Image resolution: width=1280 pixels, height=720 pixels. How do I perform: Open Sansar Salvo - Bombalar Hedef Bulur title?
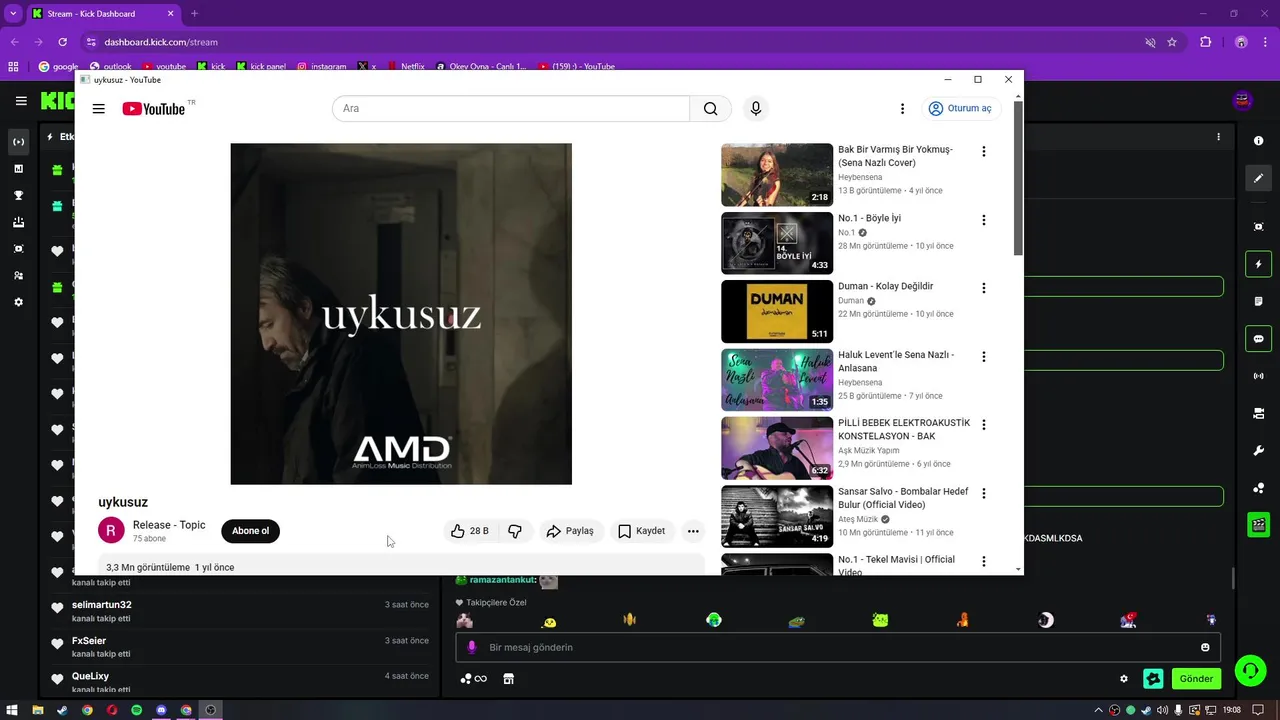pyautogui.click(x=903, y=498)
